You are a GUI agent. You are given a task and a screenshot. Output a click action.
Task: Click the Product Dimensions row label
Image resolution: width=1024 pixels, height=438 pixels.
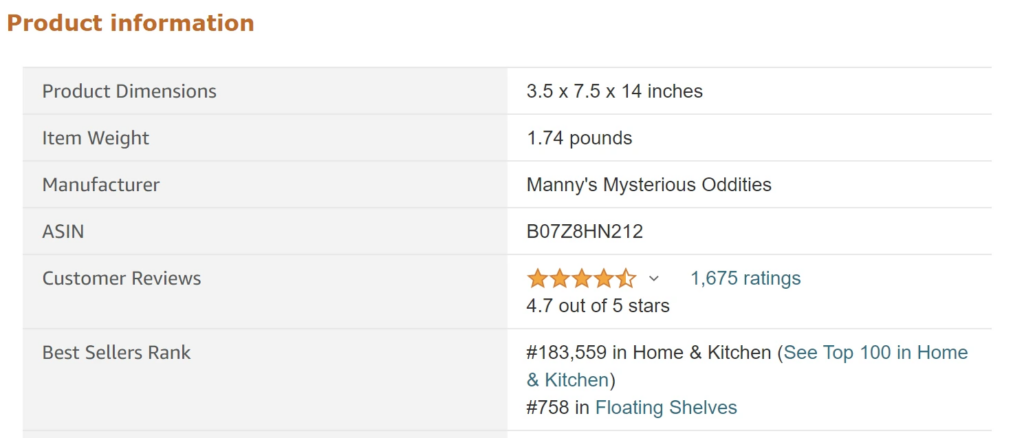pyautogui.click(x=129, y=91)
